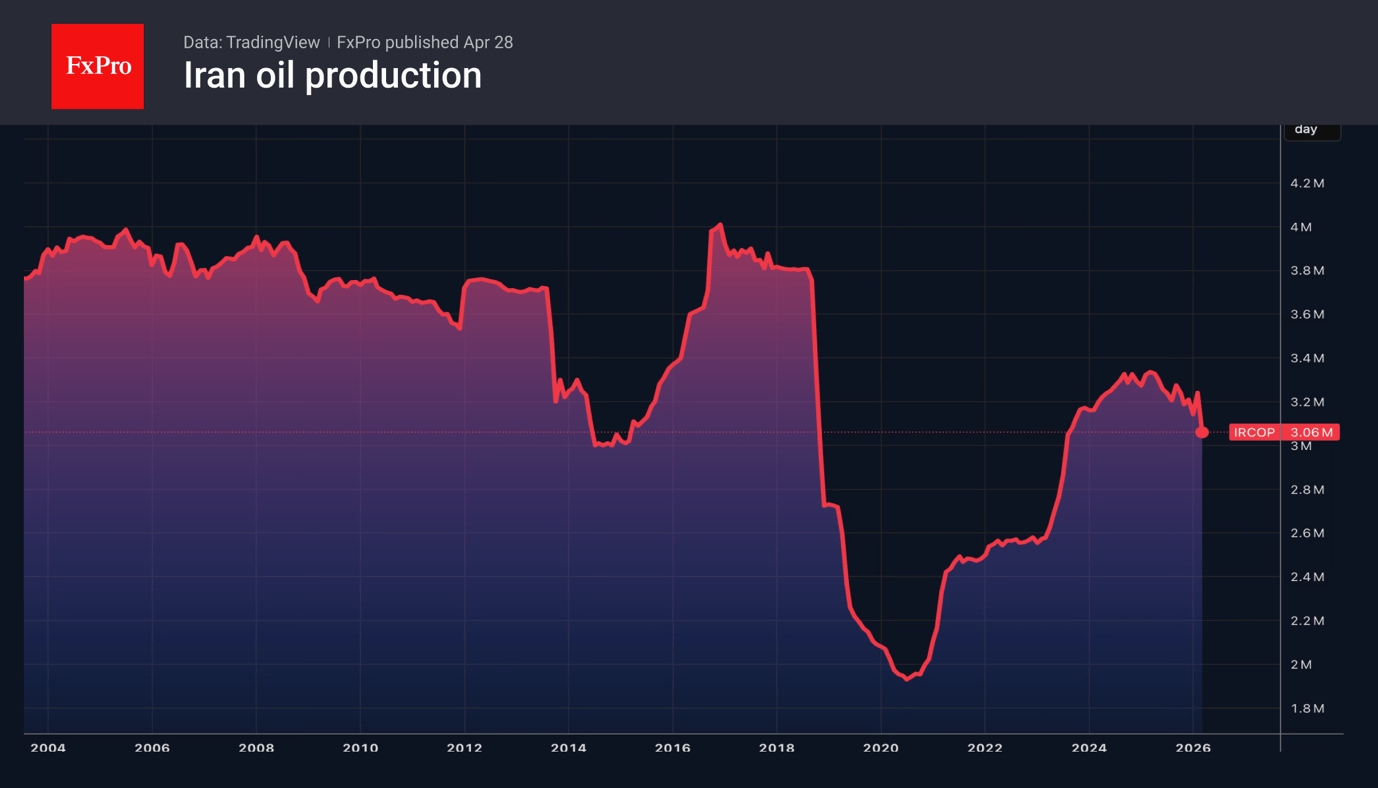
Task: Click the last data point marker on the line
Action: (1200, 433)
